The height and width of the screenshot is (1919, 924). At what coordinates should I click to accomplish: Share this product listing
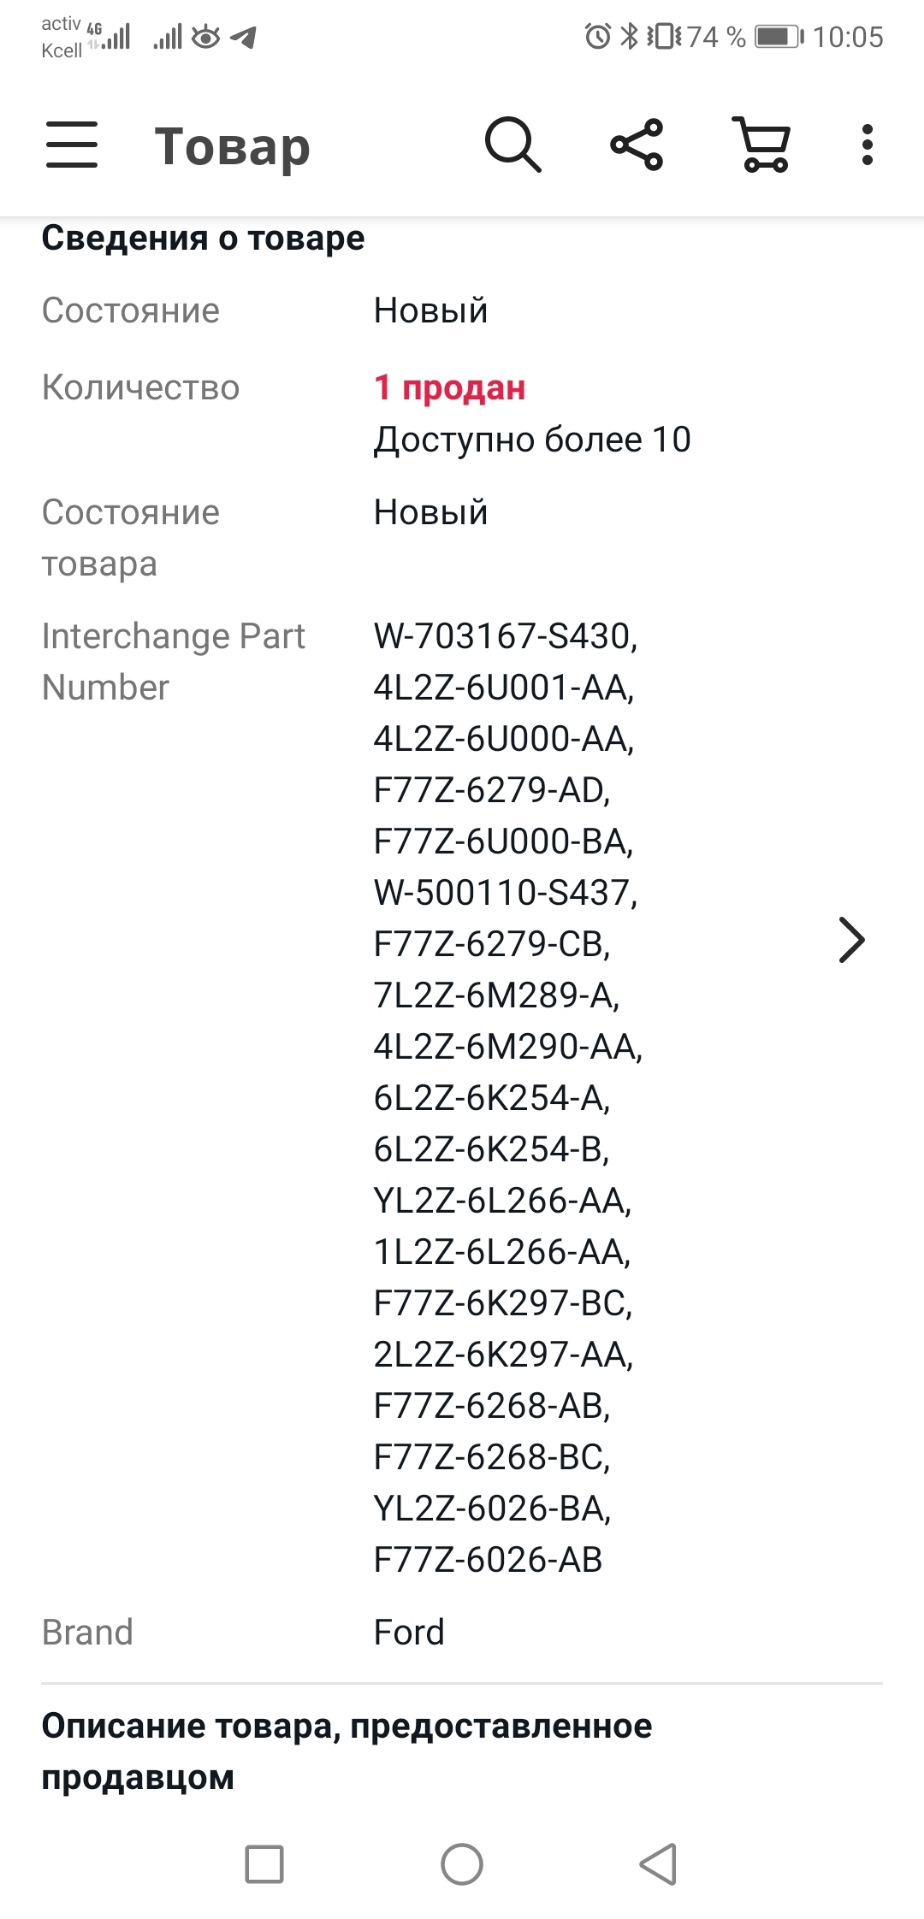[x=637, y=145]
